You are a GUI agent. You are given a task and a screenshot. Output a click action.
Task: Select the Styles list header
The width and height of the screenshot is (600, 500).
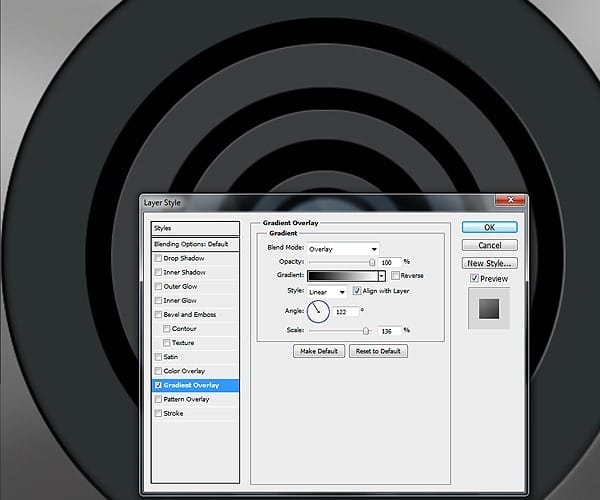click(195, 228)
